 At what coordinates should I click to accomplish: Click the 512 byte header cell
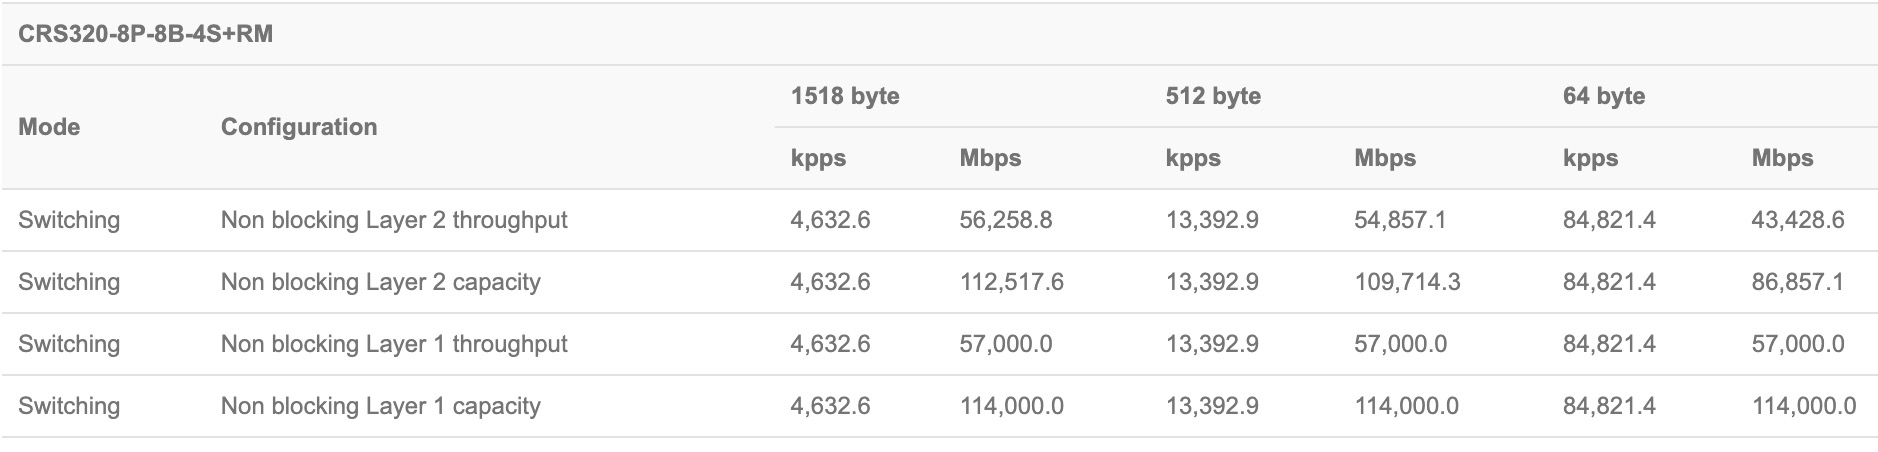[x=1213, y=96]
